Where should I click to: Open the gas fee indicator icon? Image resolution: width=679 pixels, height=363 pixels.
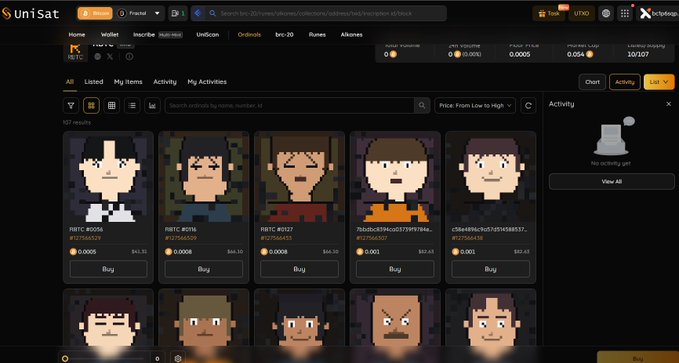(x=178, y=13)
